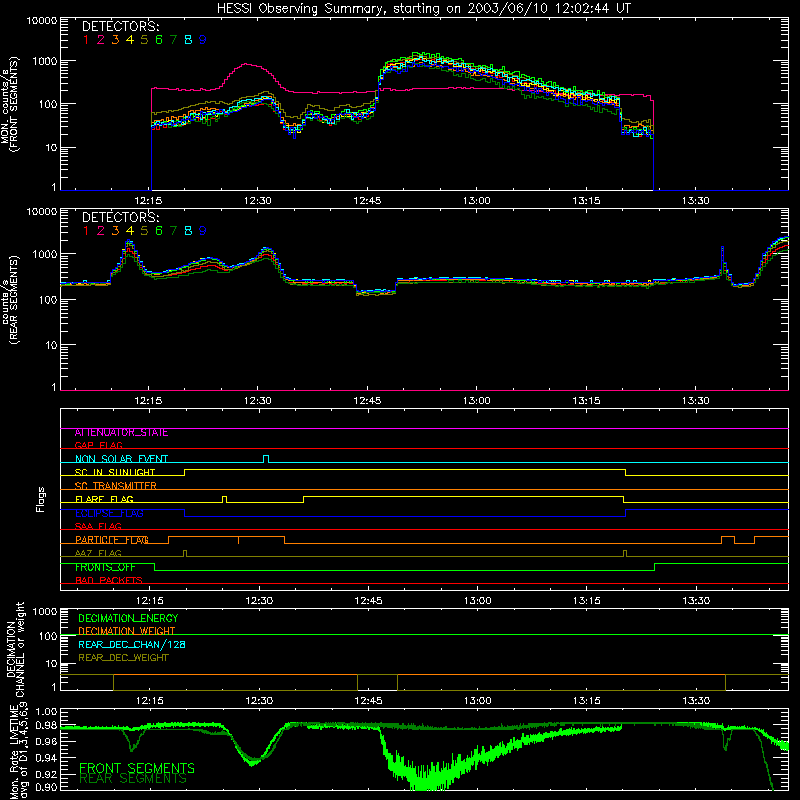Image resolution: width=800 pixels, height=800 pixels.
Task: Click FRONT SEGMENTS legend in livetime plot
Action: (x=137, y=768)
